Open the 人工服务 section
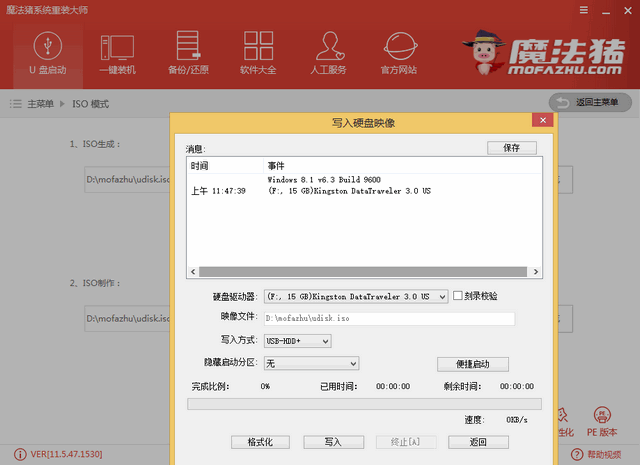 (329, 53)
